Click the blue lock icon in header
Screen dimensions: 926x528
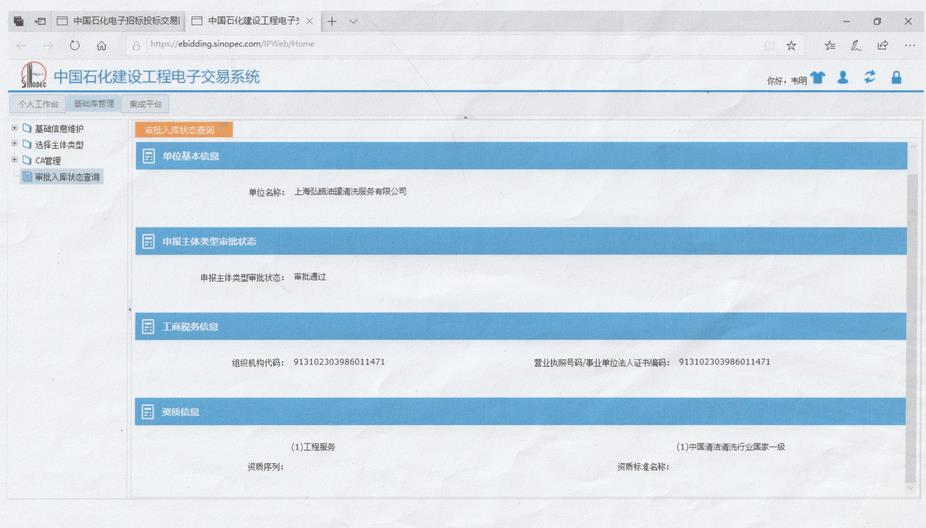(896, 77)
